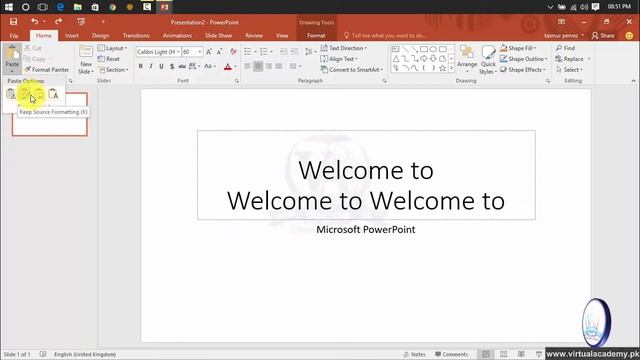Open the Section dropdown
Viewport: 640px width, 360px height.
(x=113, y=70)
